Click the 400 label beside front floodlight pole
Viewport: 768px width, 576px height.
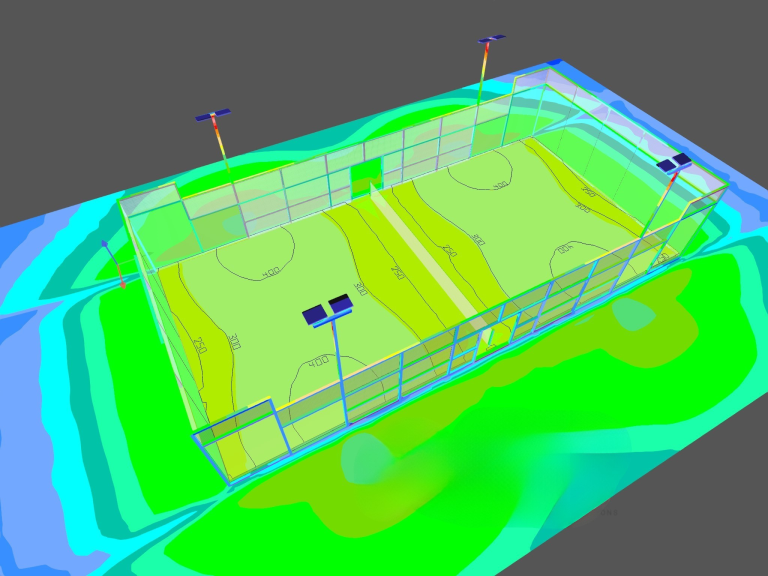point(318,361)
